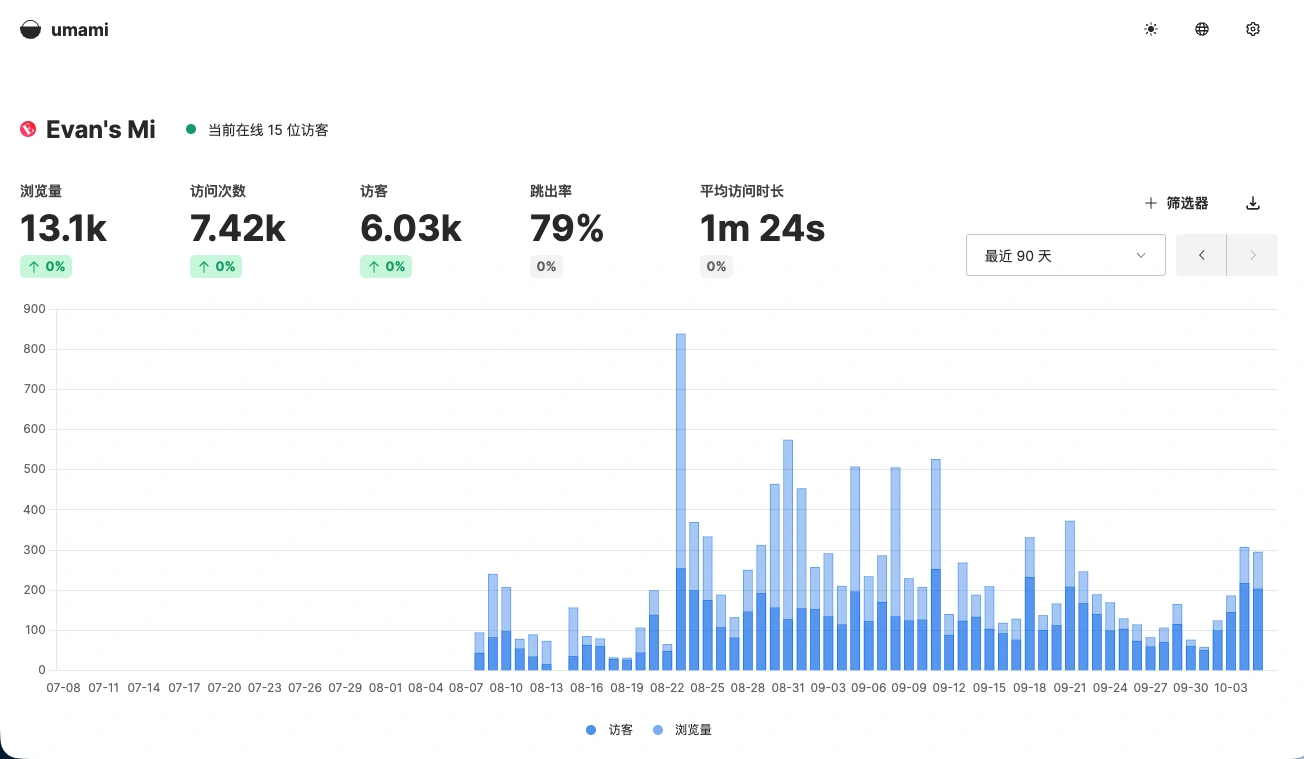Screen dimensions: 1304x759
Task: Click the green online status dot
Action: point(191,129)
